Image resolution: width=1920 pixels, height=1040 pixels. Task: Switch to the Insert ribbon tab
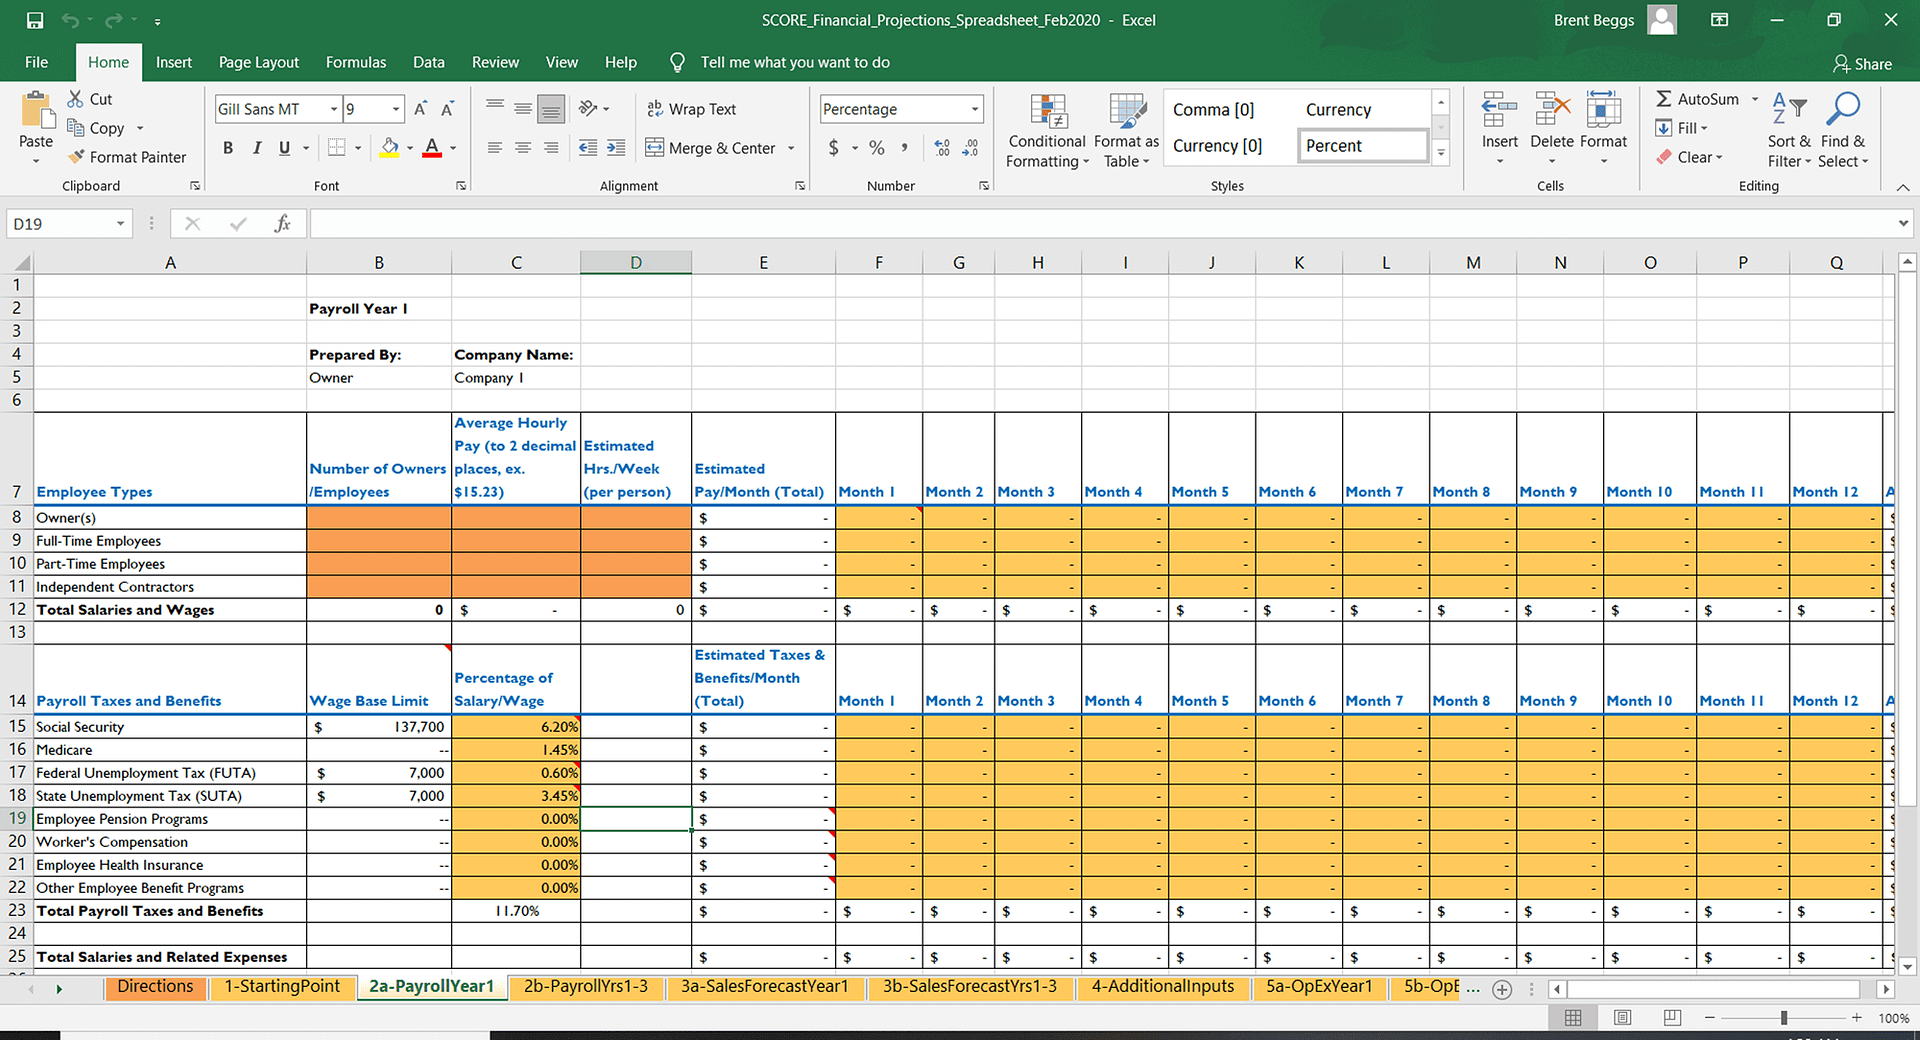tap(174, 62)
